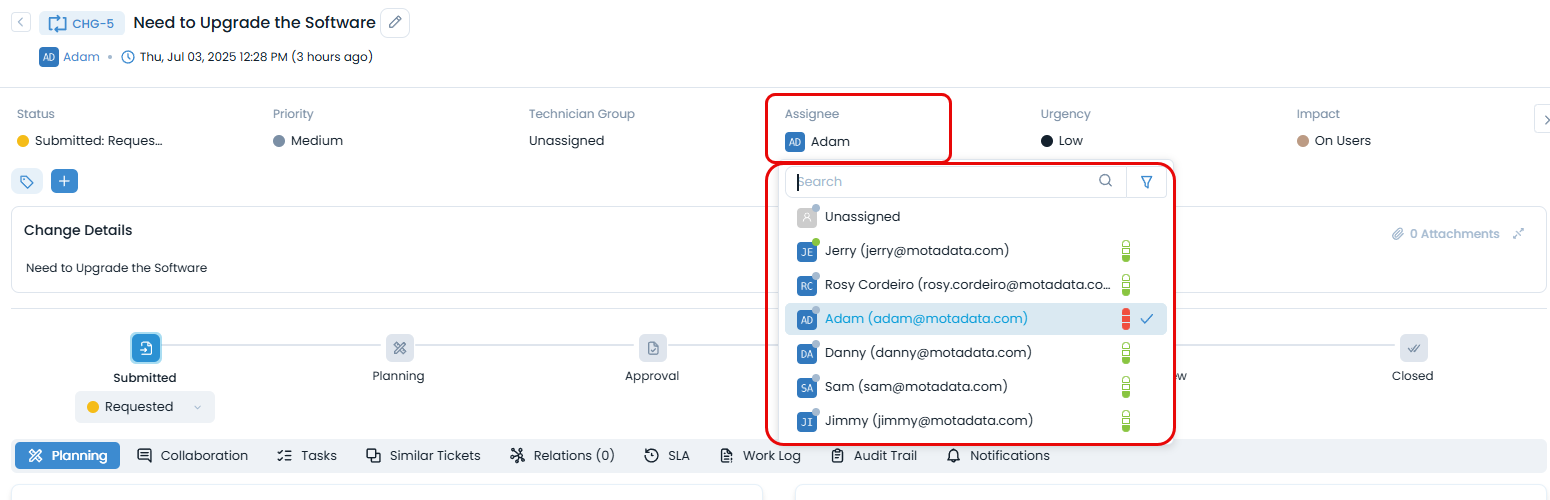This screenshot has width=1550, height=500.
Task: Switch to the Work Log tab
Action: pyautogui.click(x=760, y=456)
